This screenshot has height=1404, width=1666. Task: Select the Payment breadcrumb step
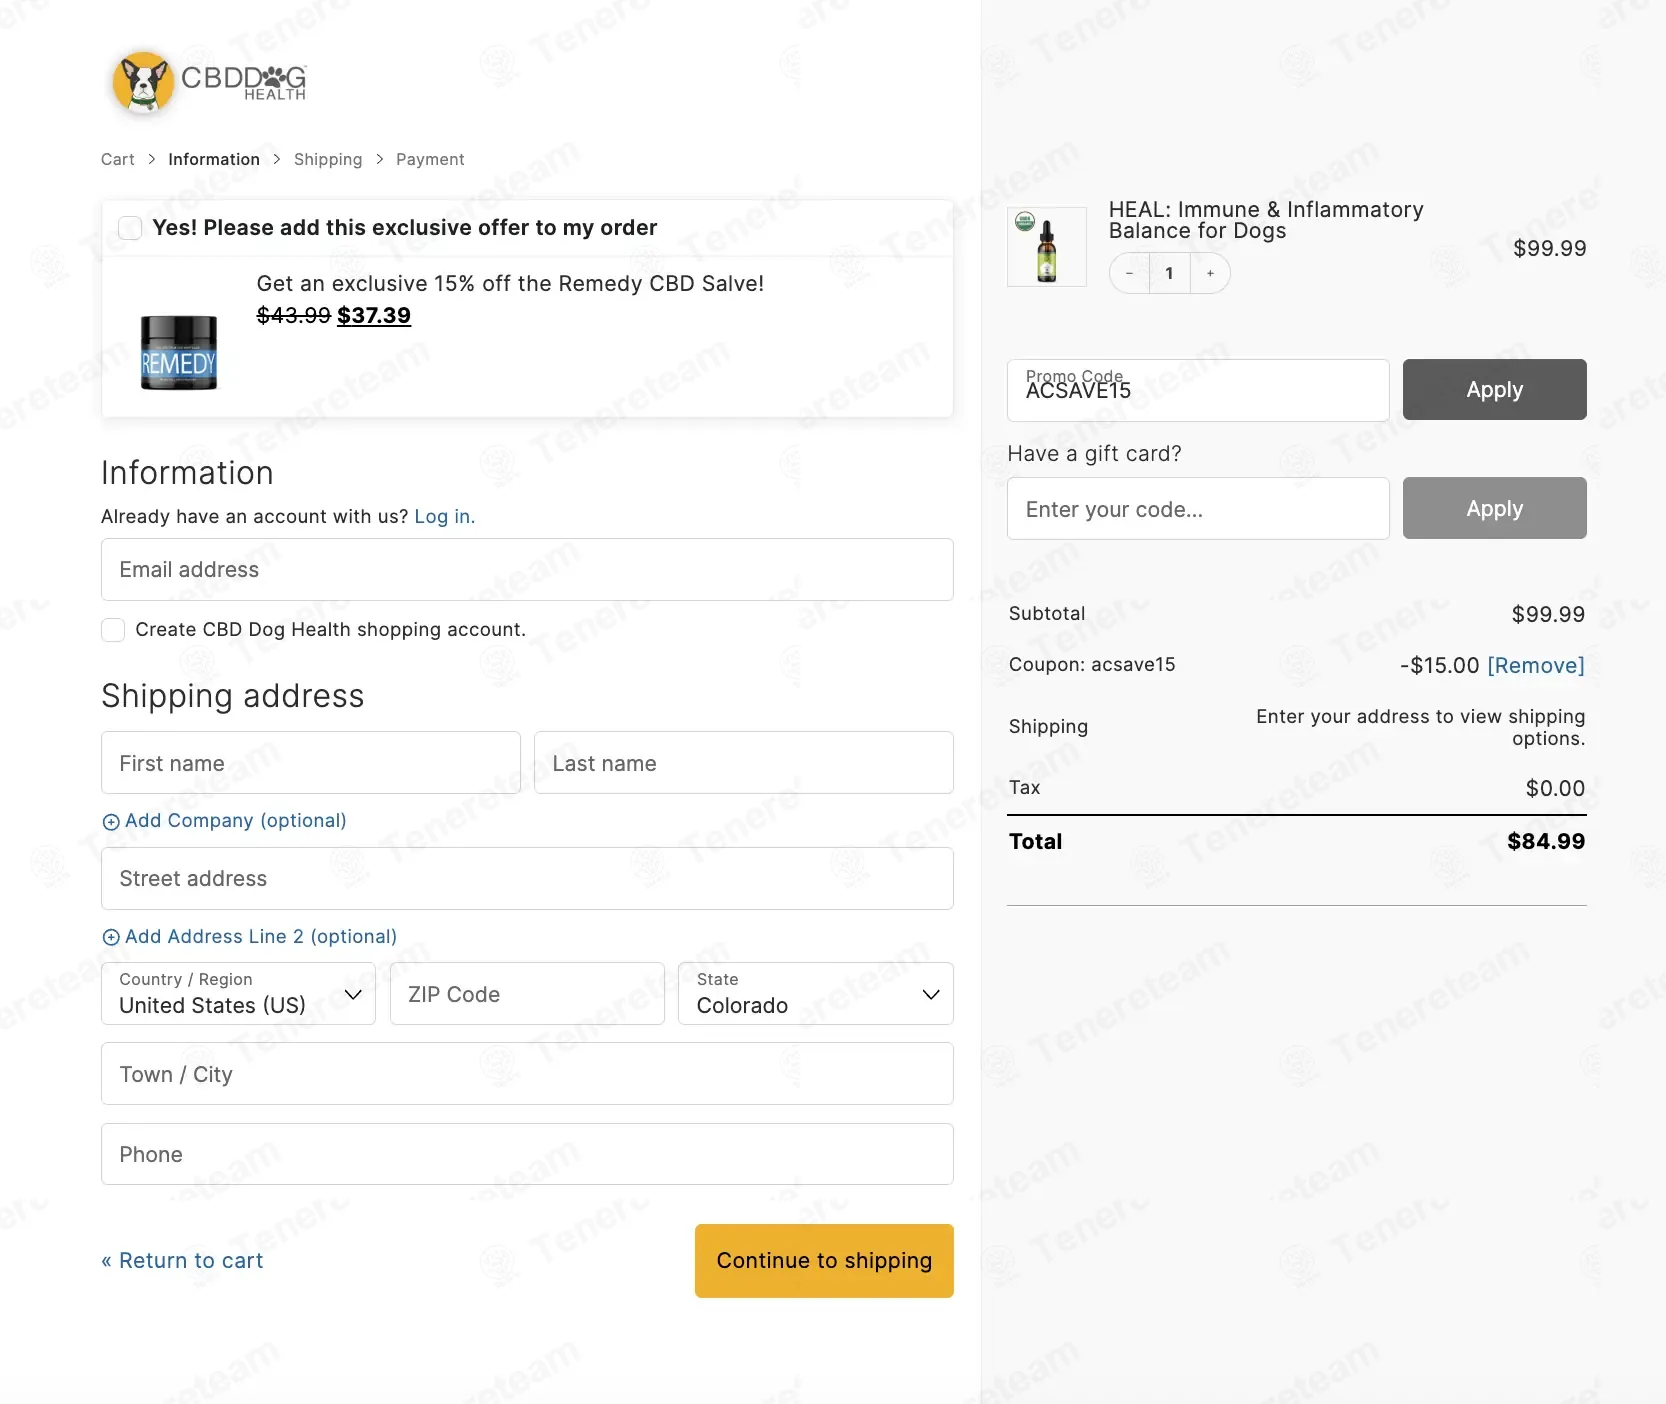pyautogui.click(x=430, y=160)
